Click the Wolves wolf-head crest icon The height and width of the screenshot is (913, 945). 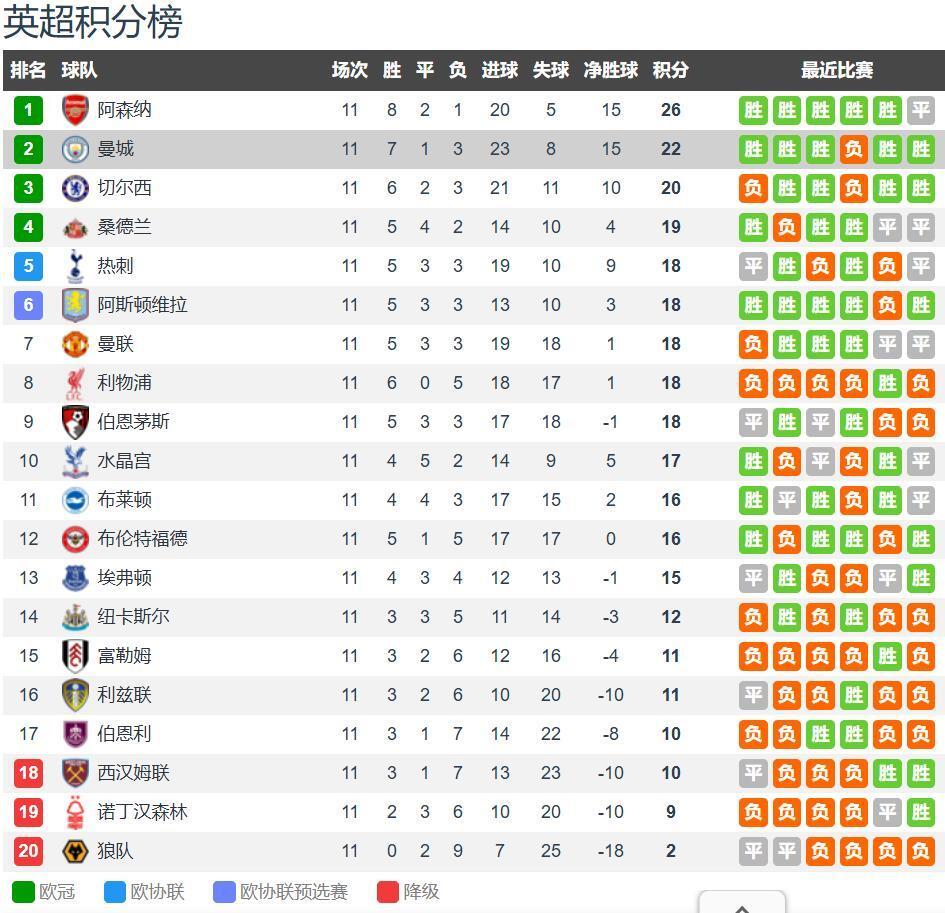75,851
